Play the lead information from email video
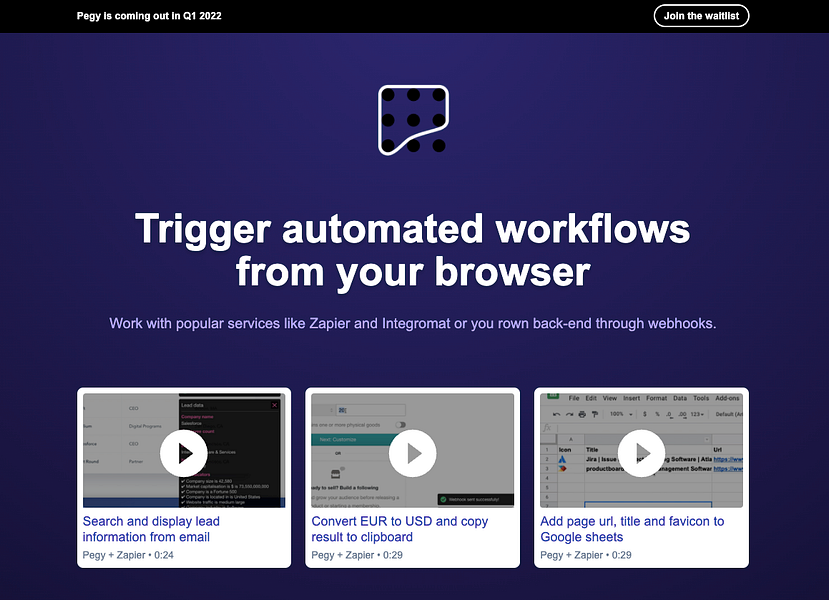The width and height of the screenshot is (829, 600). [x=183, y=453]
